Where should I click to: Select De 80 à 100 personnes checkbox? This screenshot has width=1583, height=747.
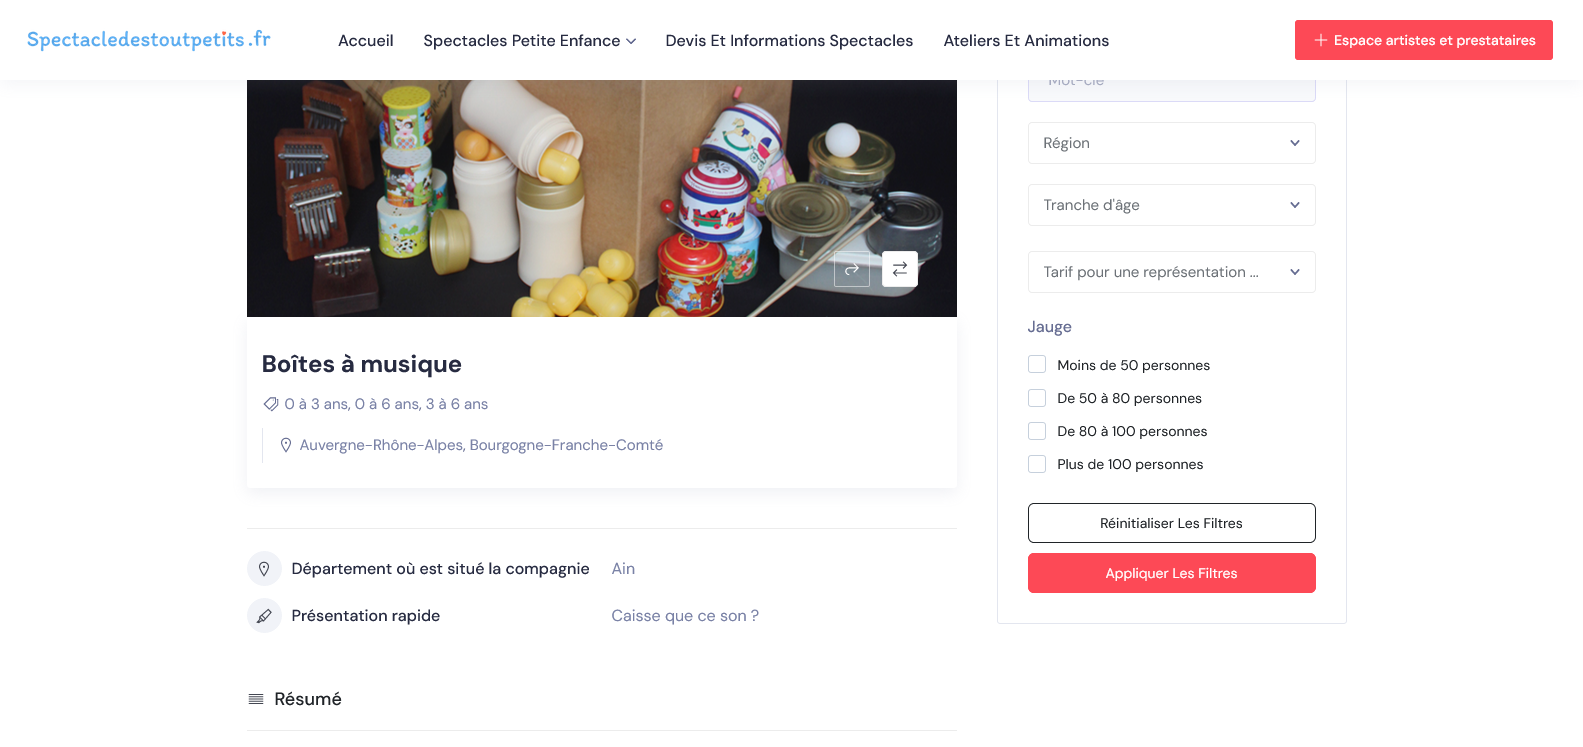[x=1037, y=431]
